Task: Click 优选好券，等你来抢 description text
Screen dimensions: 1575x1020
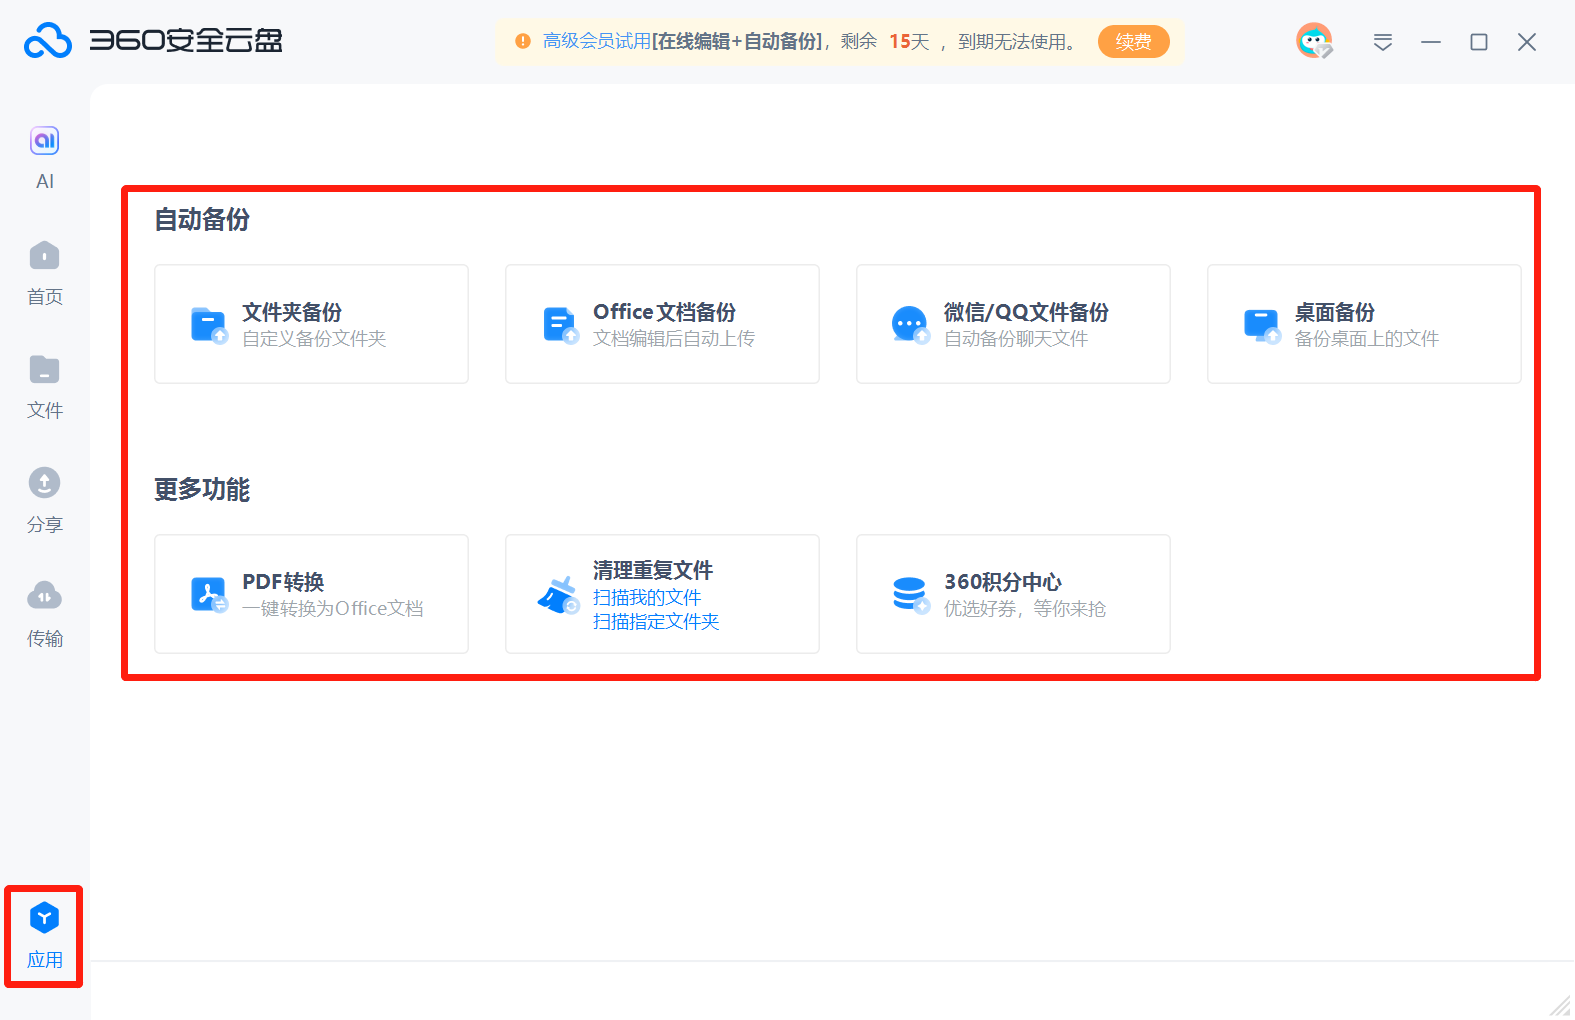Action: (x=1025, y=609)
